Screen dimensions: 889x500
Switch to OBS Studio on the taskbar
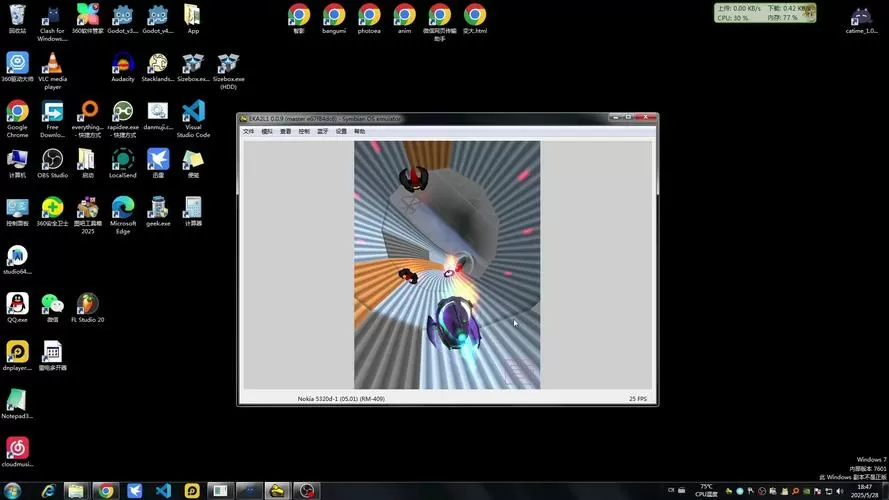[x=307, y=490]
